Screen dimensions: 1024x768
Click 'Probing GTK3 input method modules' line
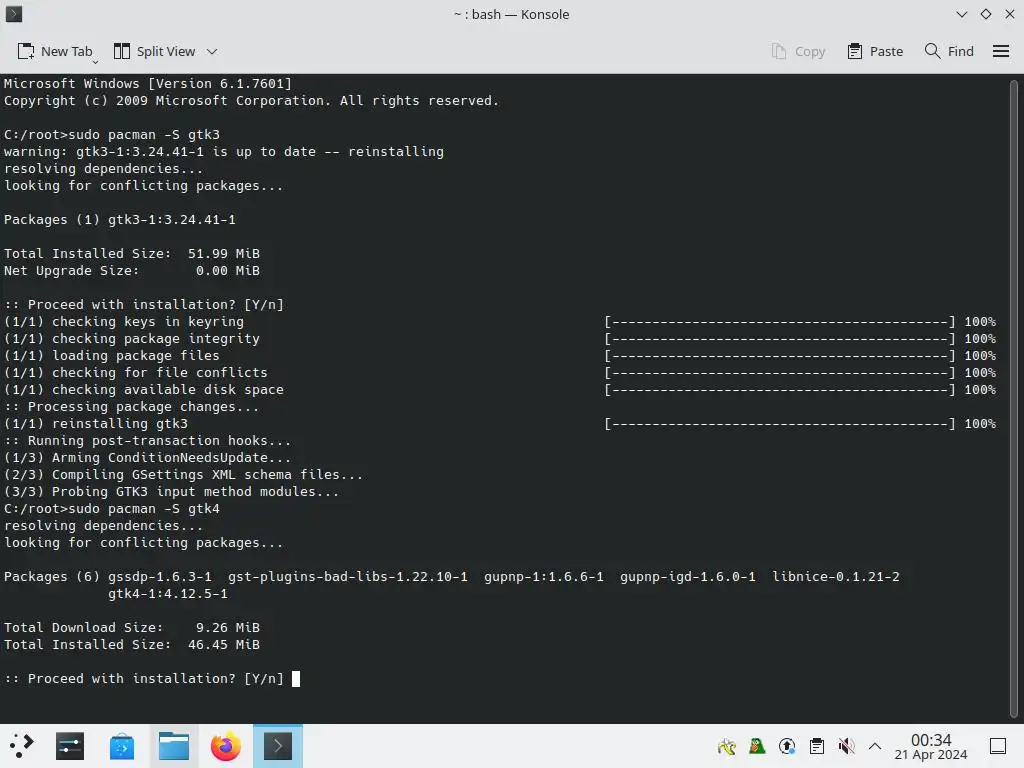[172, 492]
